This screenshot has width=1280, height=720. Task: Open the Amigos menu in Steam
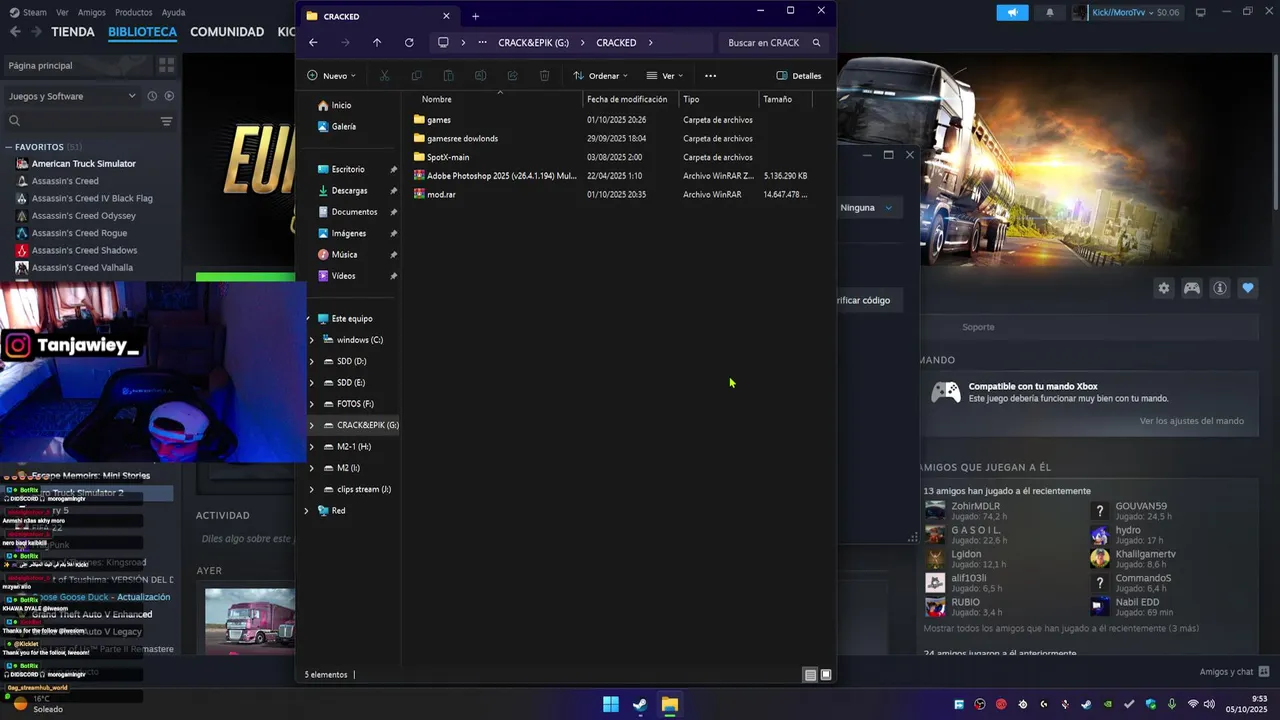[92, 12]
